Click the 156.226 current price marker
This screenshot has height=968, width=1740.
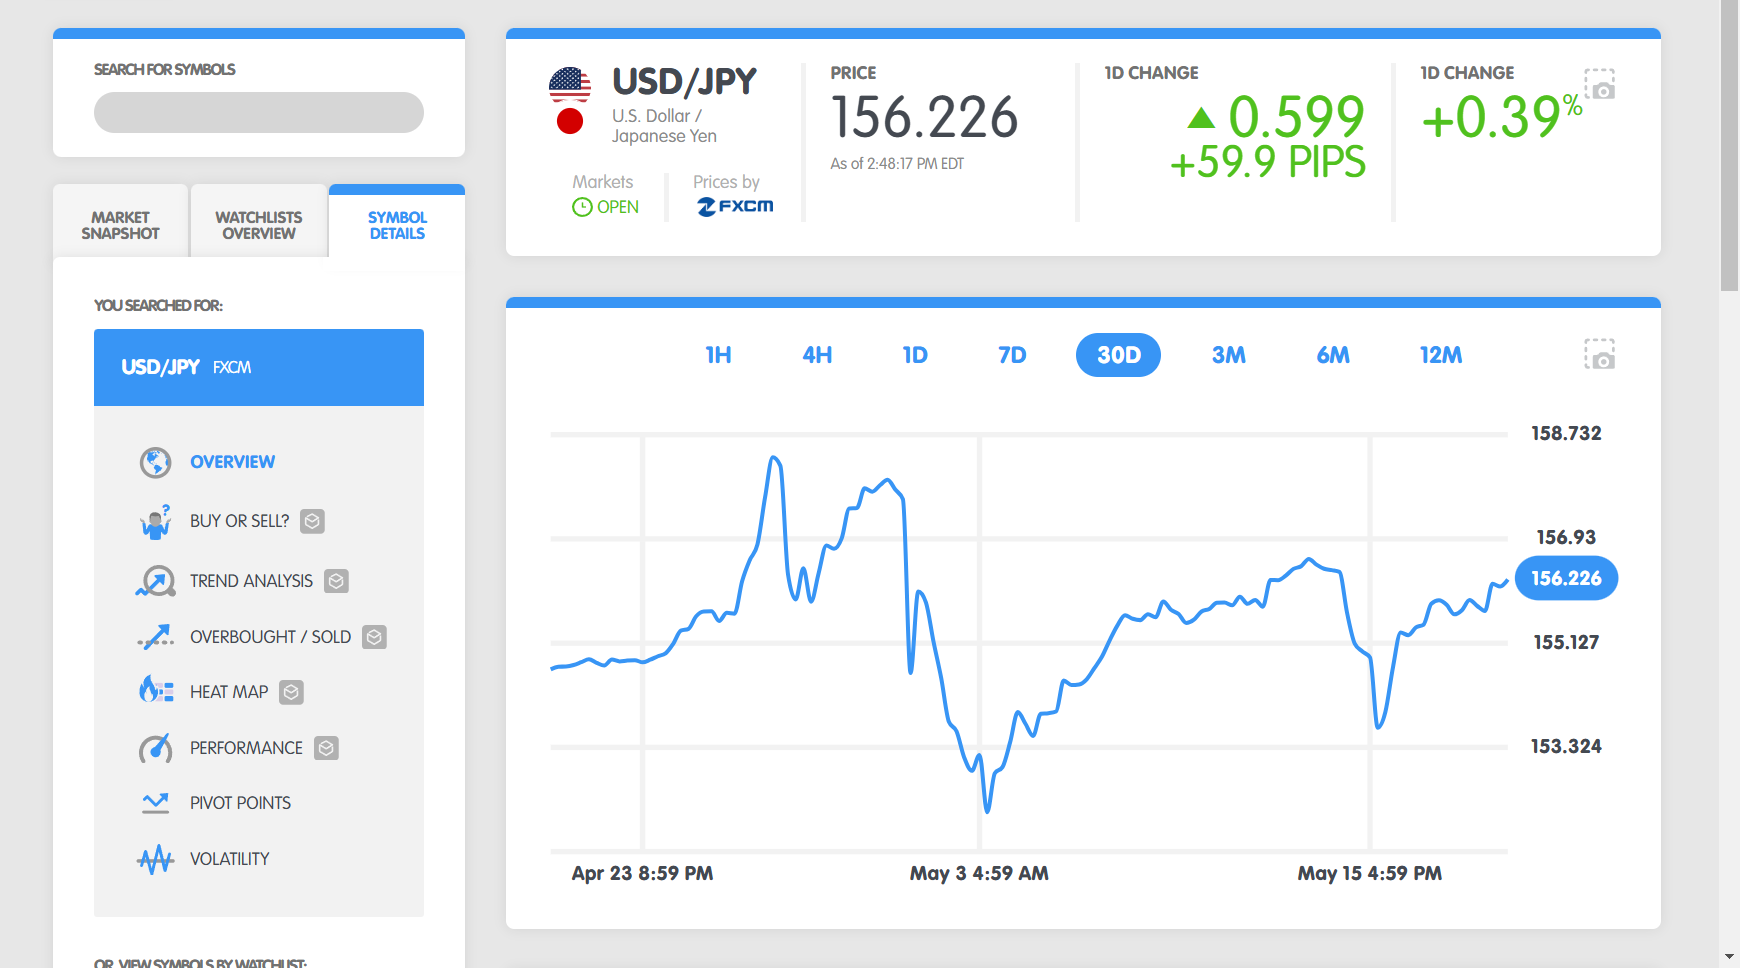1566,578
